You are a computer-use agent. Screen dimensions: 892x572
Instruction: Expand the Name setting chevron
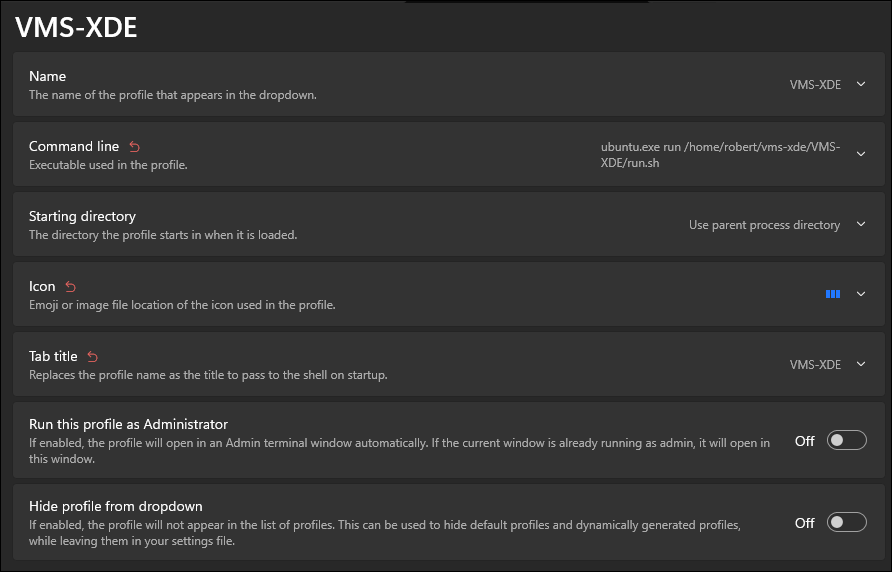click(x=861, y=85)
